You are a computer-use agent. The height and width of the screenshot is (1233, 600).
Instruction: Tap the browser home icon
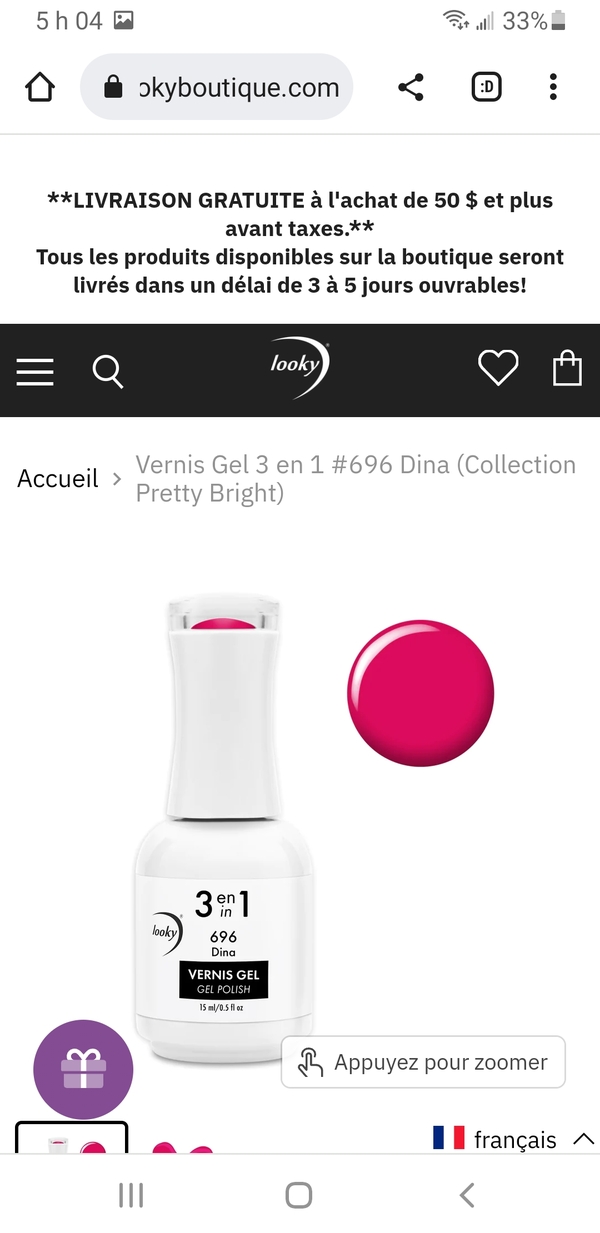40,88
